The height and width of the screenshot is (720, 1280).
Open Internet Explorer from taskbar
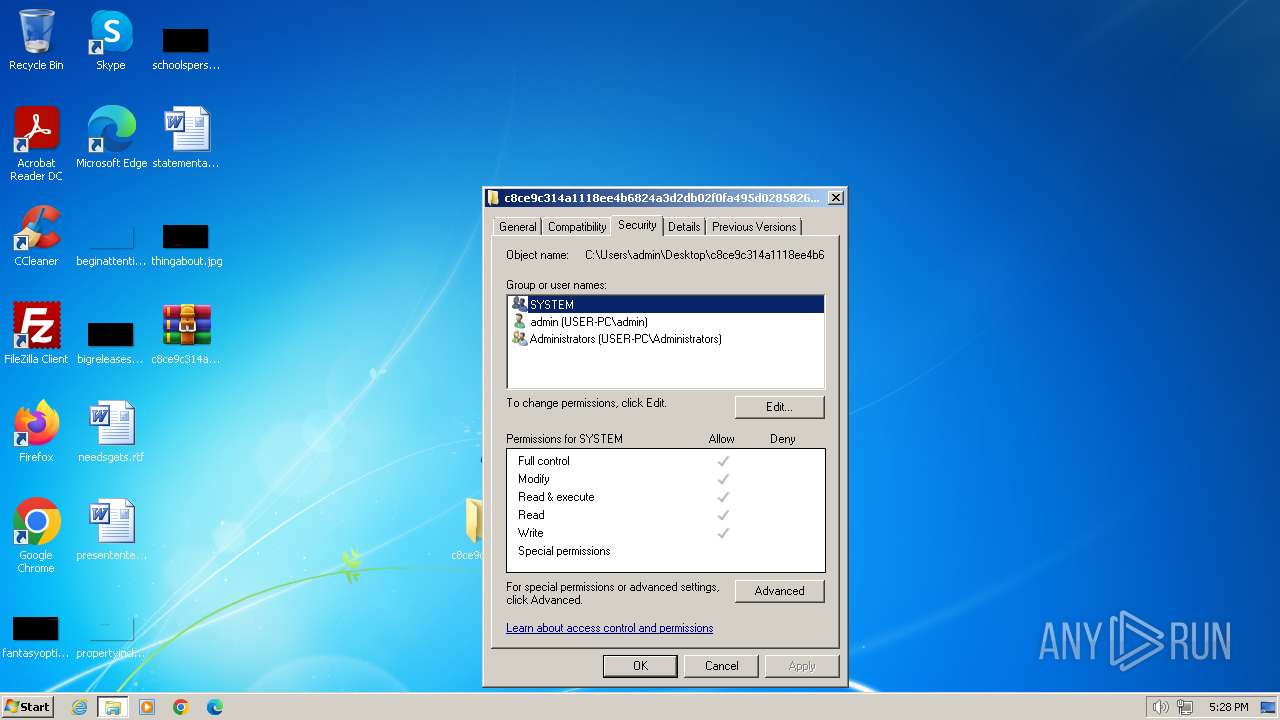[x=79, y=707]
